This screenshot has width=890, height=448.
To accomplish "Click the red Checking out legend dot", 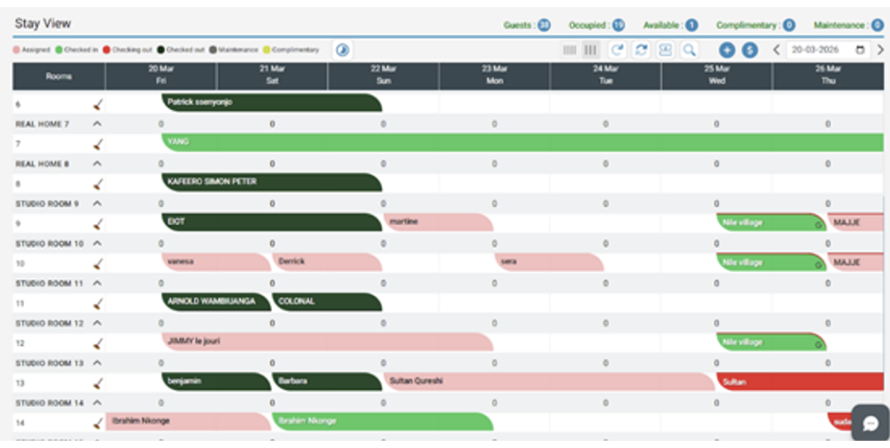I will (106, 50).
